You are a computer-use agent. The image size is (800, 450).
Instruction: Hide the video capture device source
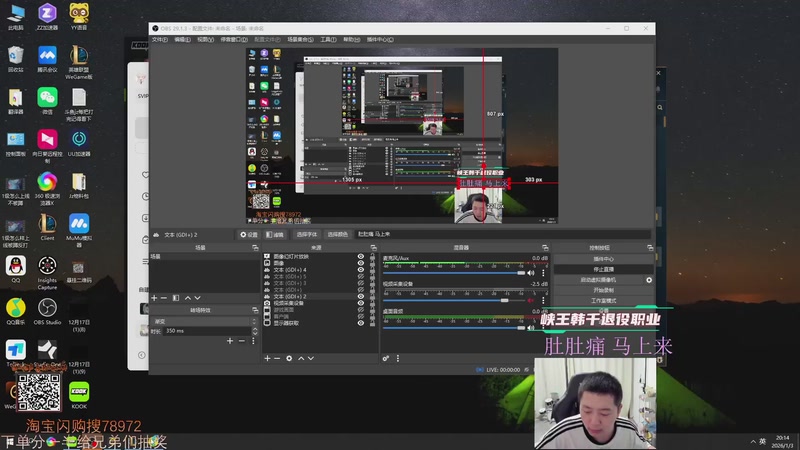coord(361,303)
